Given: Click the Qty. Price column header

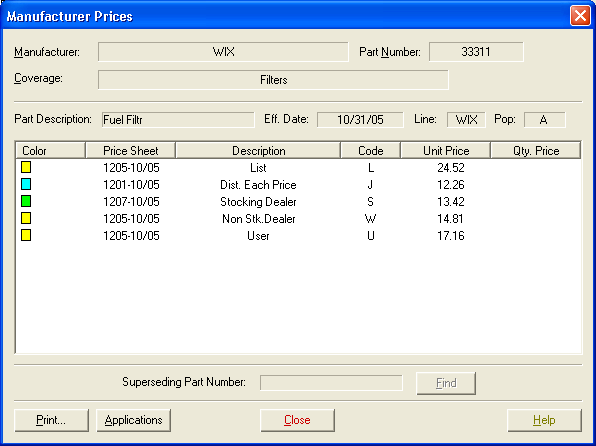Looking at the screenshot, I should click(536, 151).
